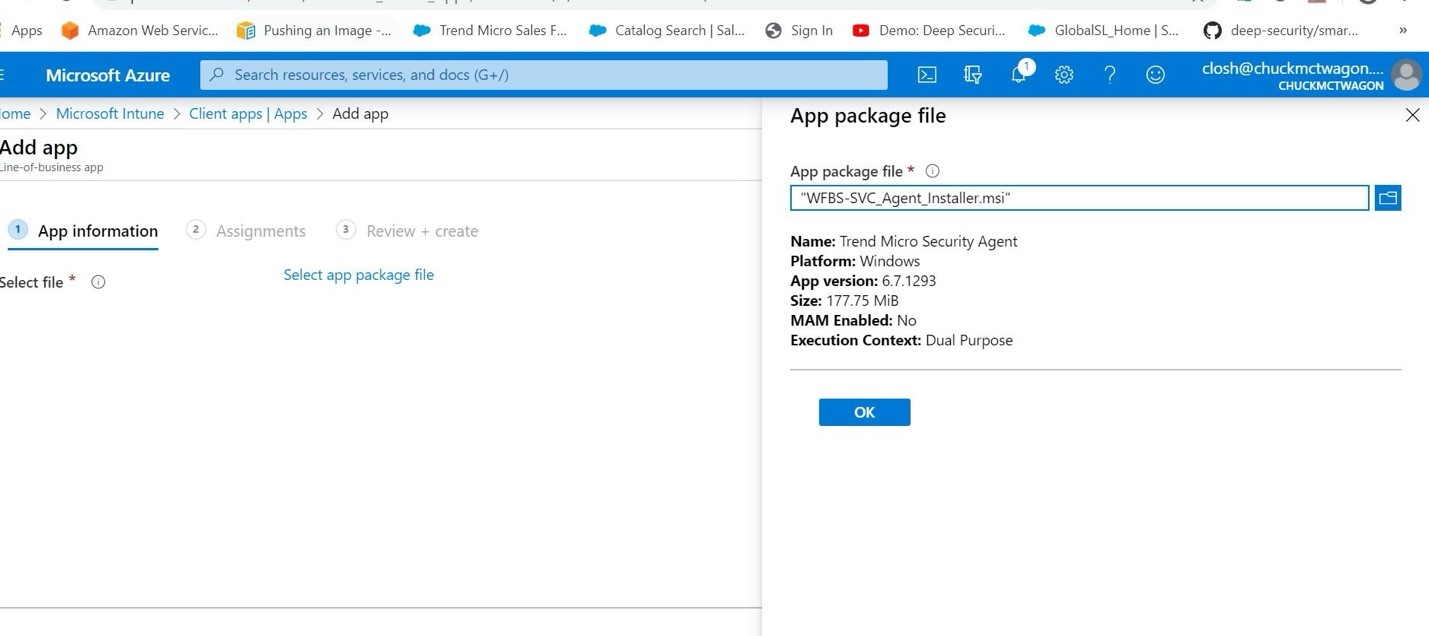This screenshot has width=1429, height=636.
Task: Click Select app package file link
Action: pyautogui.click(x=358, y=275)
